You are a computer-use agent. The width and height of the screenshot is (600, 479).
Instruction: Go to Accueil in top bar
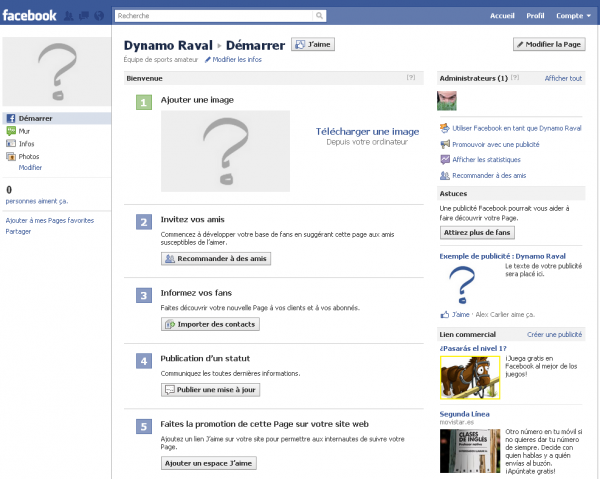(502, 16)
